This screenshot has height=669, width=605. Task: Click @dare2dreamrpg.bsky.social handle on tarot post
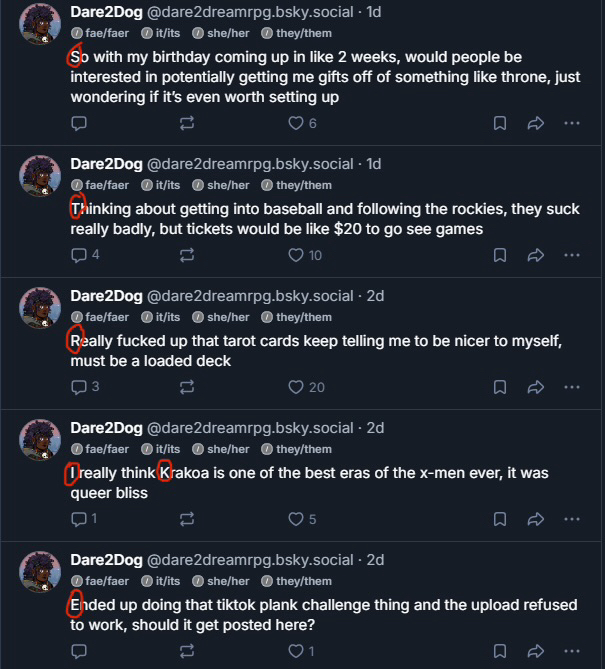pyautogui.click(x=250, y=295)
